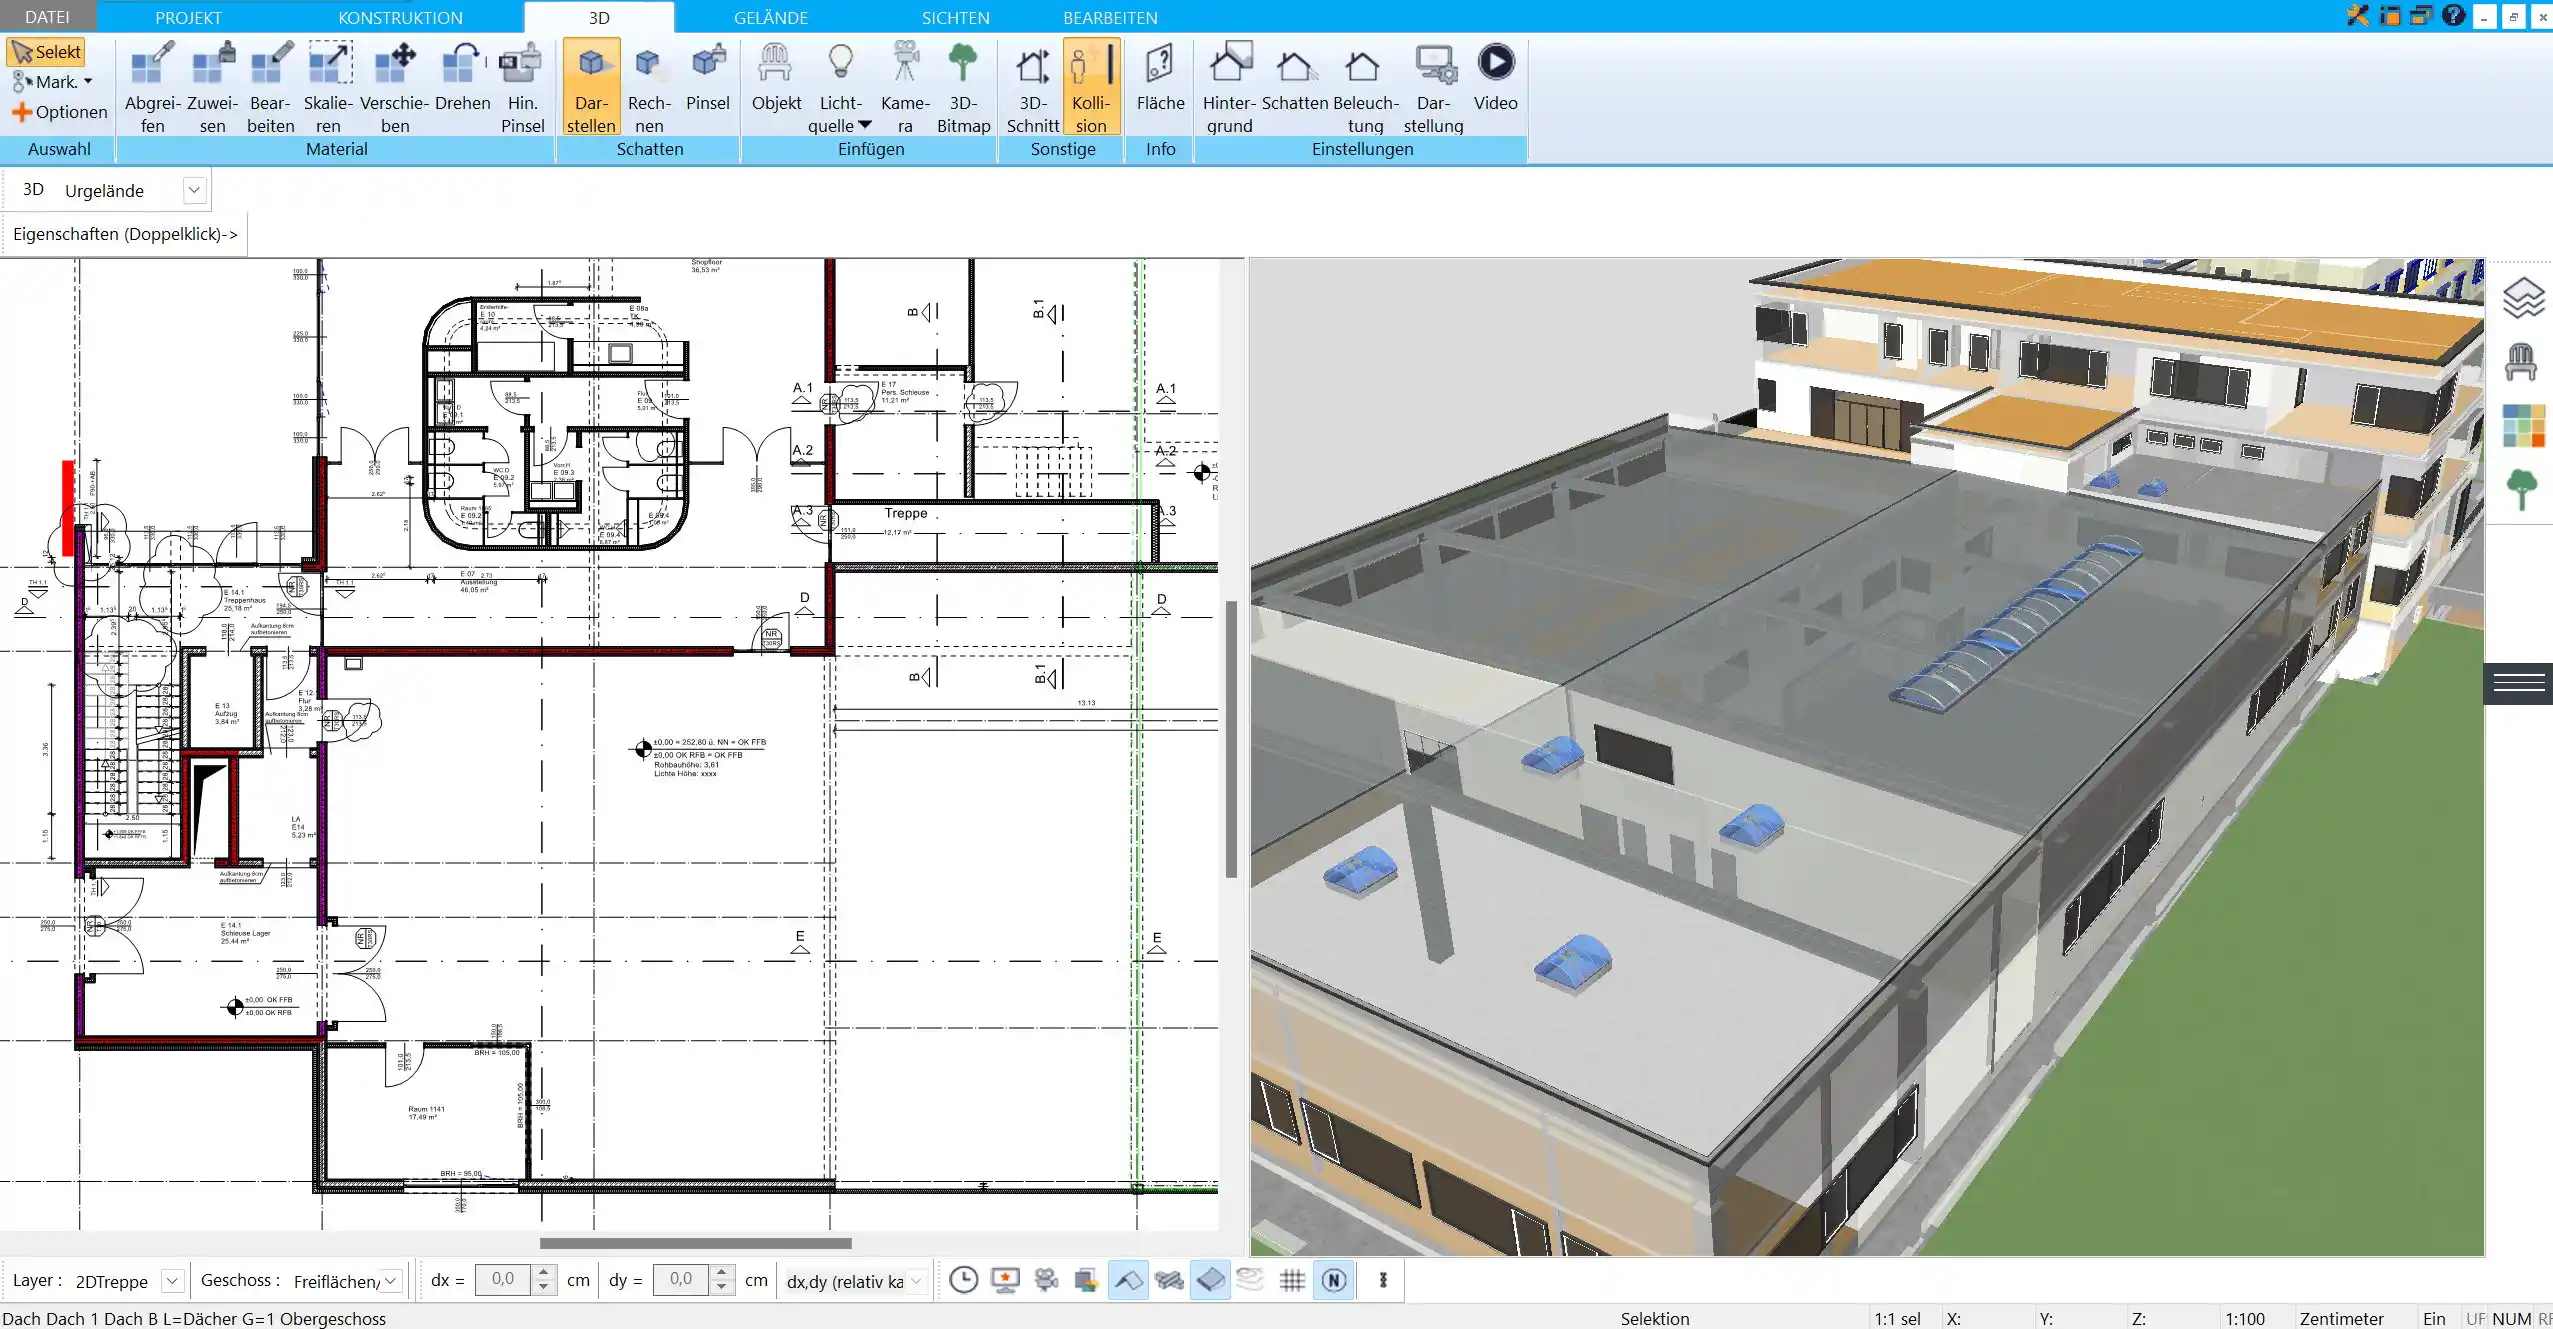Viewport: 2553px width, 1329px height.
Task: Open the Geschoss Freiflächen dropdown
Action: pyautogui.click(x=391, y=1281)
